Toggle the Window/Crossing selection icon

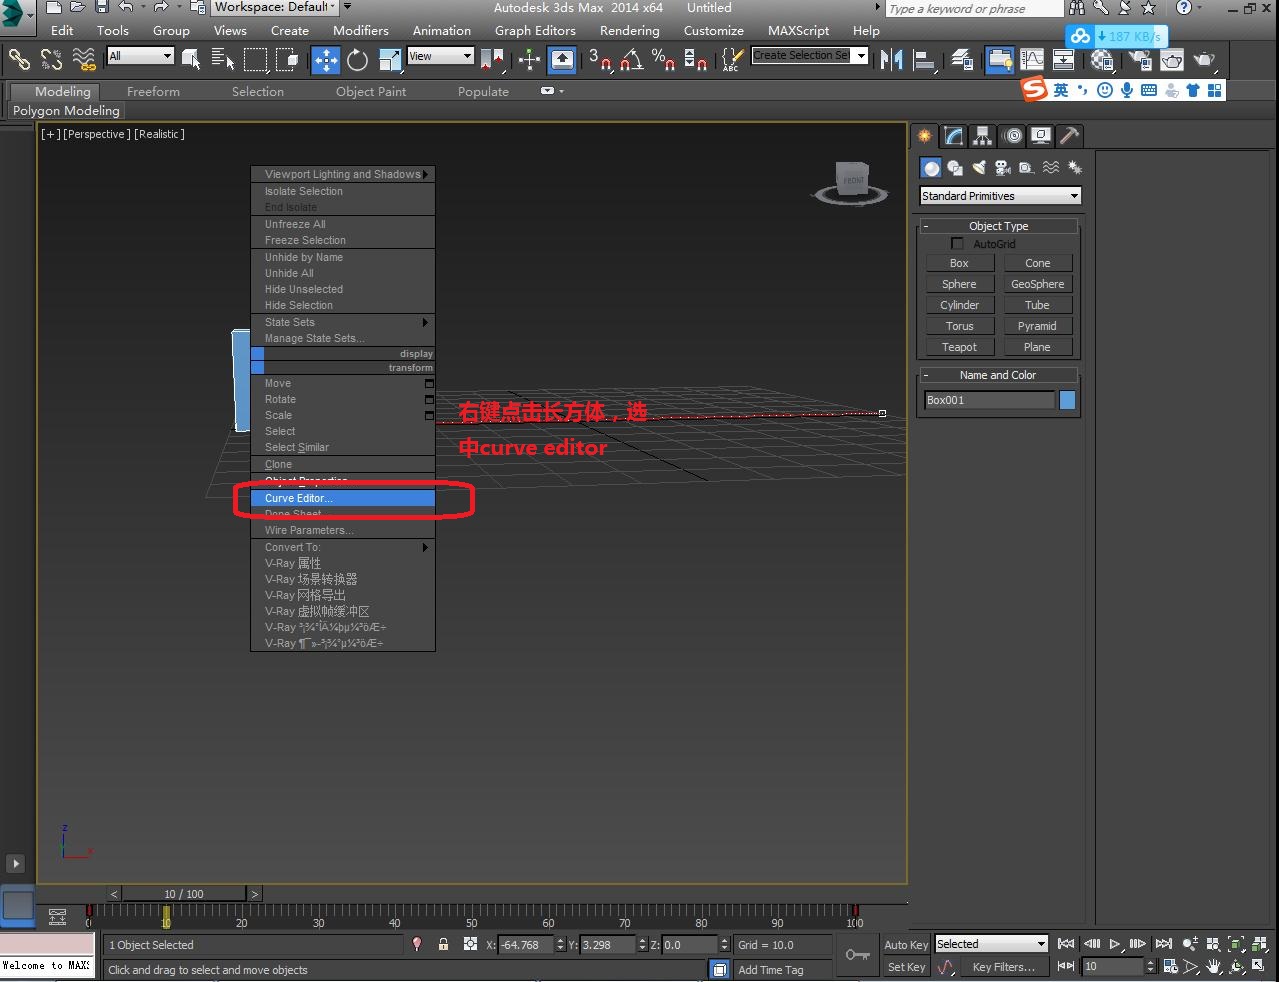pyautogui.click(x=288, y=60)
